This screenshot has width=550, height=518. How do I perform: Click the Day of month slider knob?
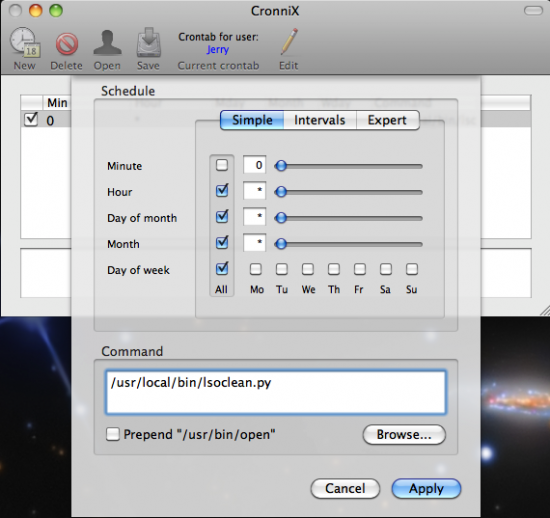click(281, 217)
